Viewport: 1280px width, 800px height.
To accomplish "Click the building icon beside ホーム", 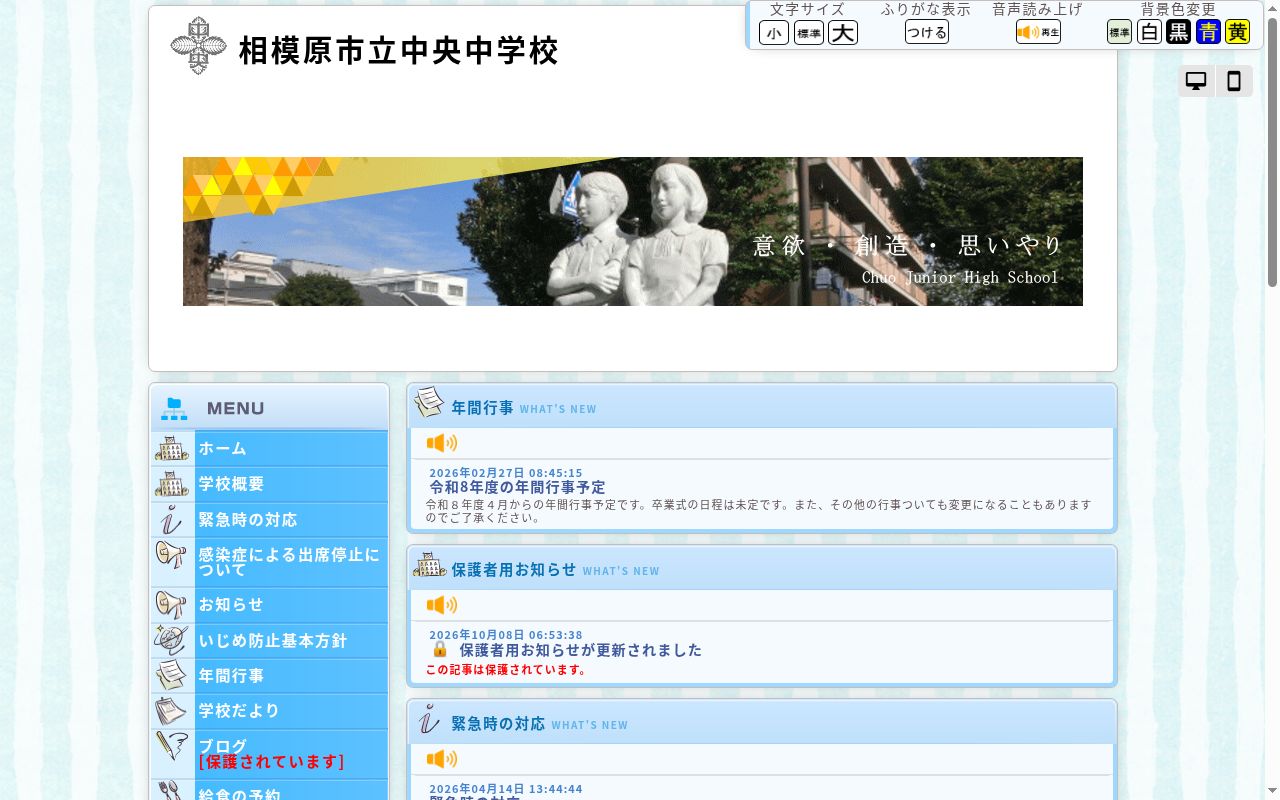I will [172, 448].
